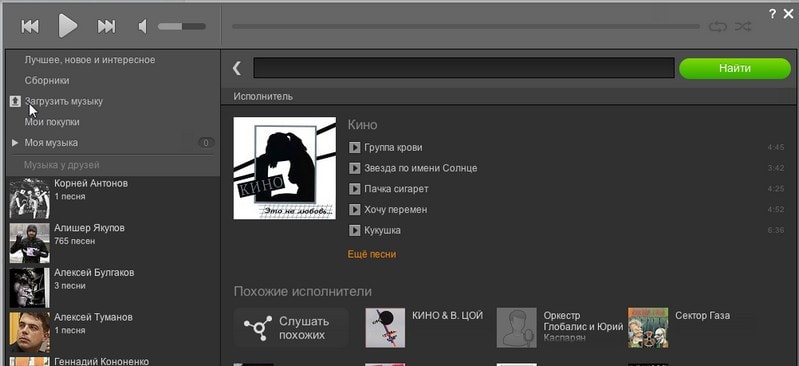799x366 pixels.
Task: Select the Хочу перемен song title
Action: click(x=395, y=210)
